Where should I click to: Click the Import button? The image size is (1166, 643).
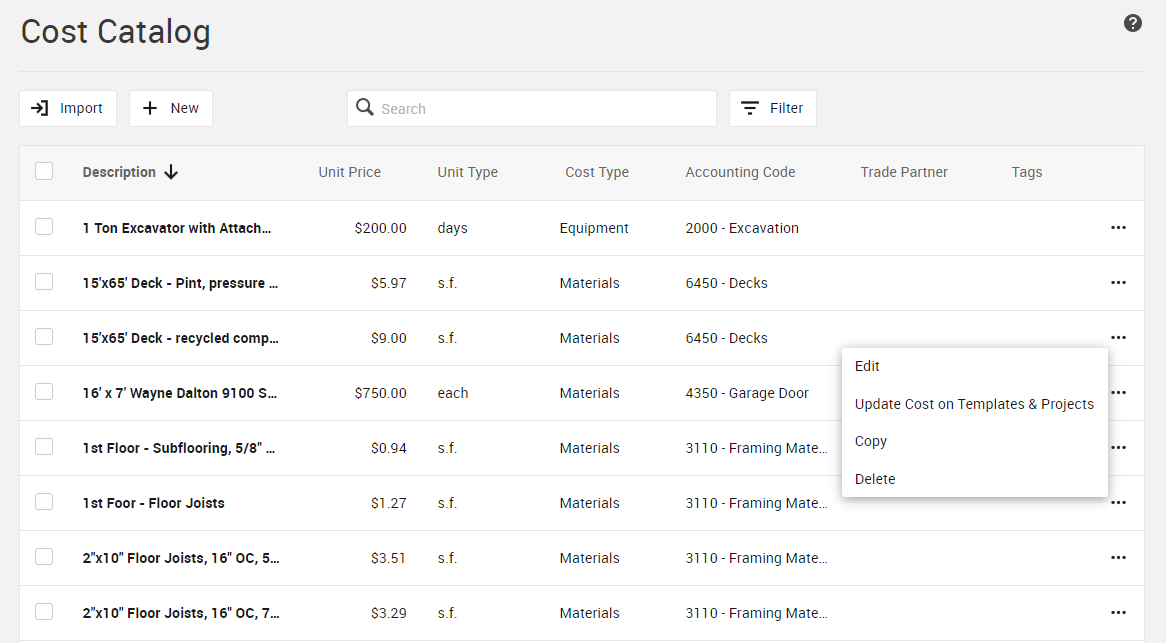click(68, 109)
